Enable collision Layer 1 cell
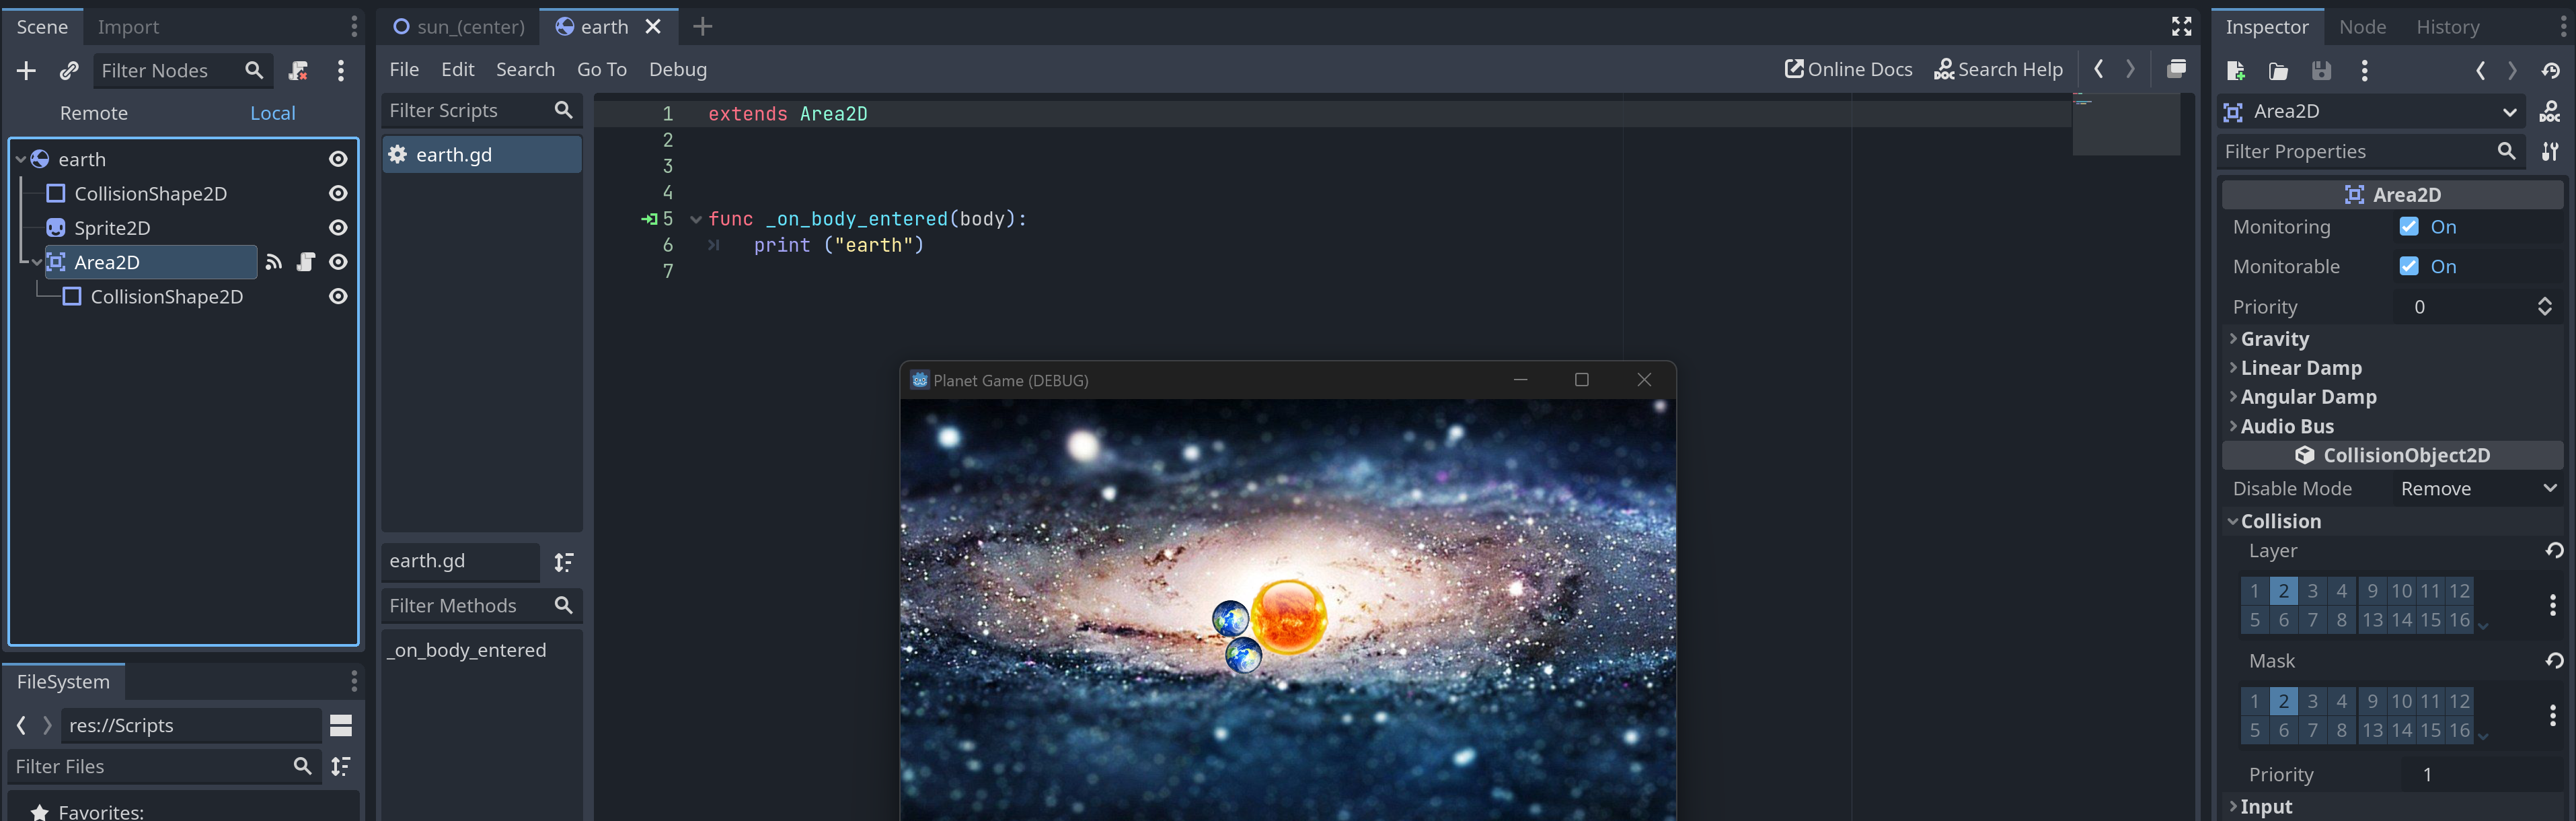The width and height of the screenshot is (2576, 821). click(2254, 591)
